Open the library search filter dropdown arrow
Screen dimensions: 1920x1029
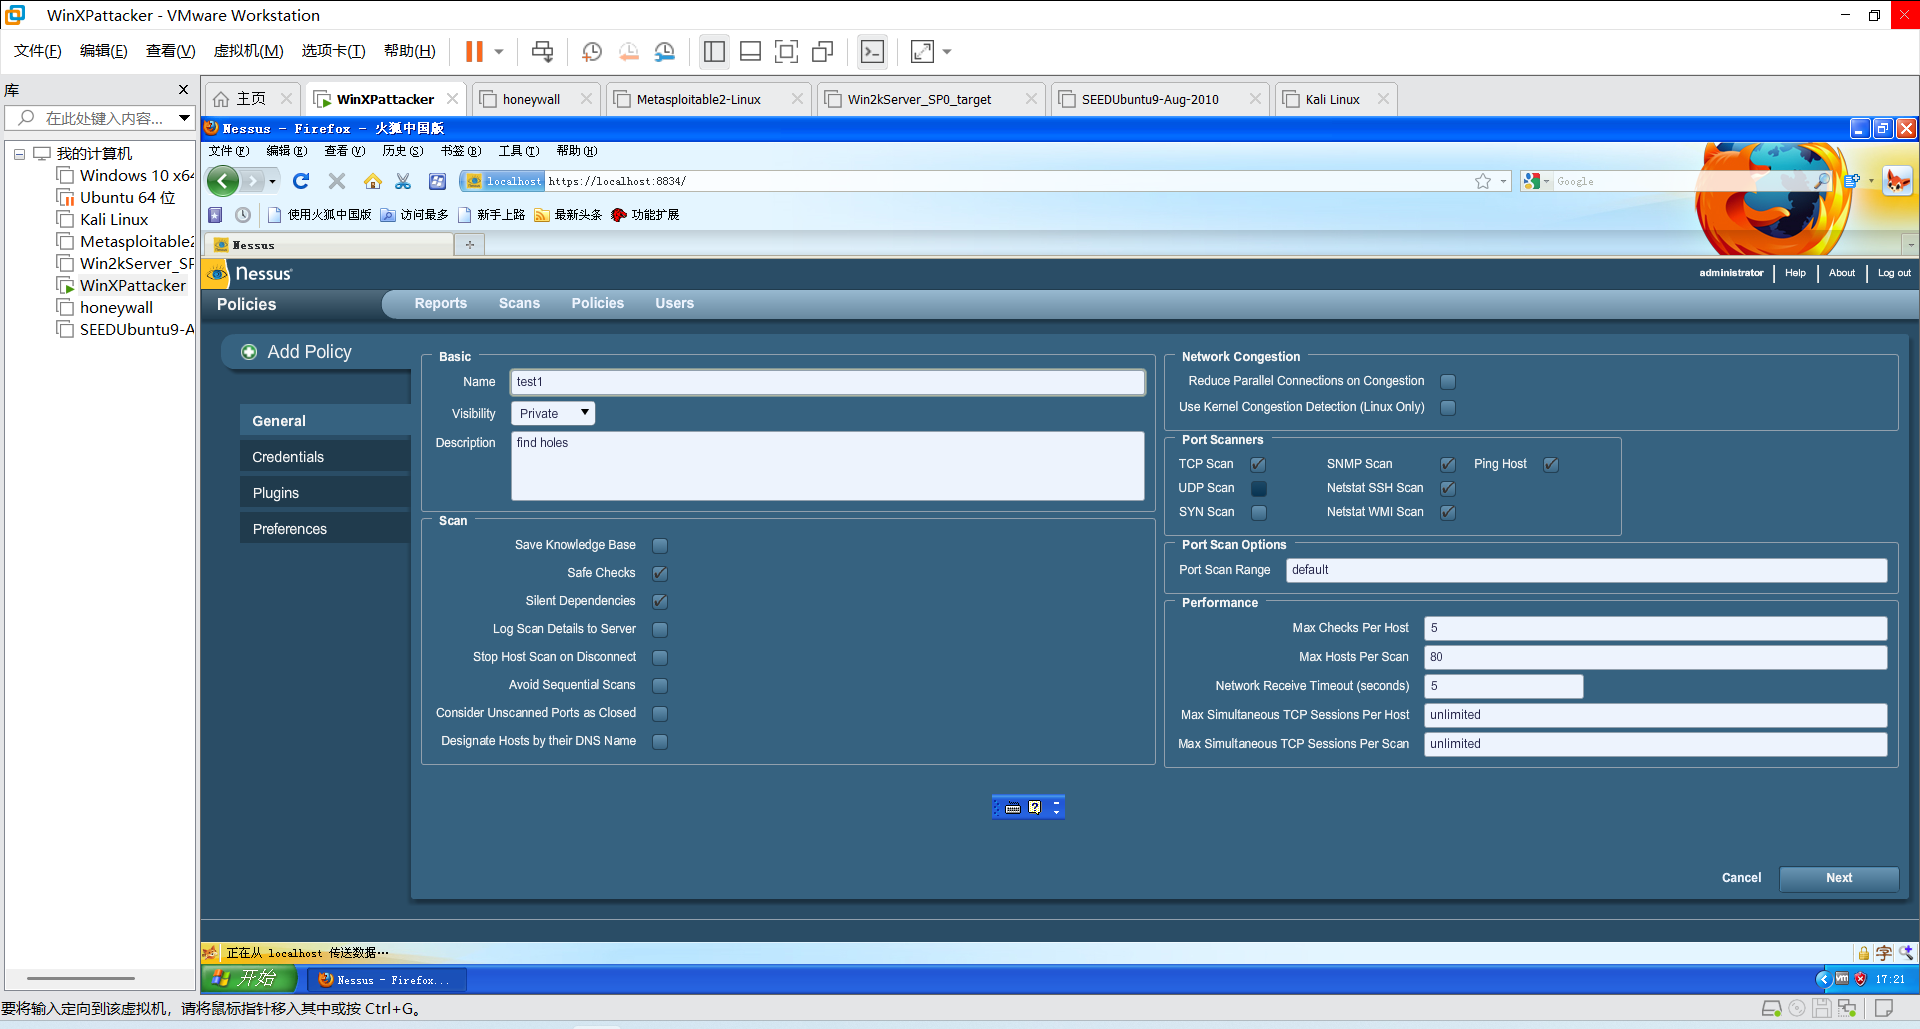184,118
